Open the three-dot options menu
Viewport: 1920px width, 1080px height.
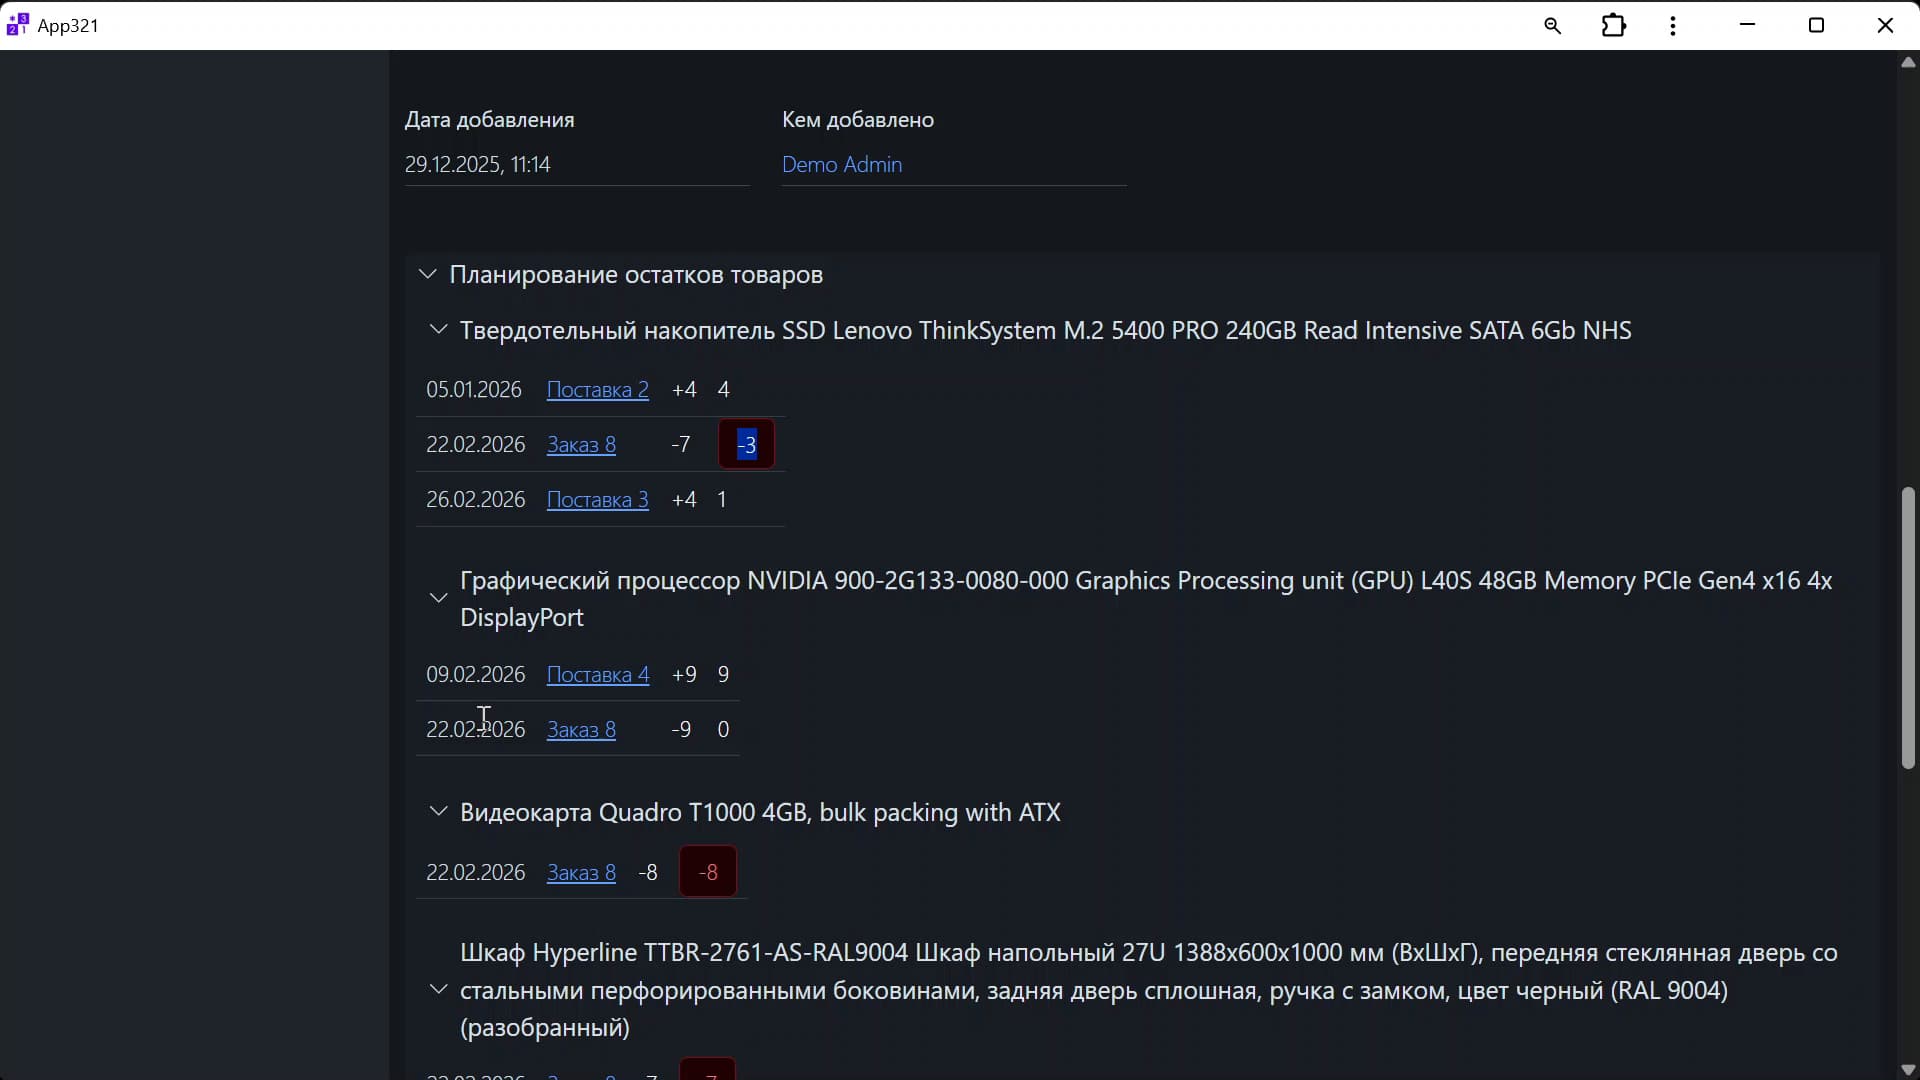1673,26
